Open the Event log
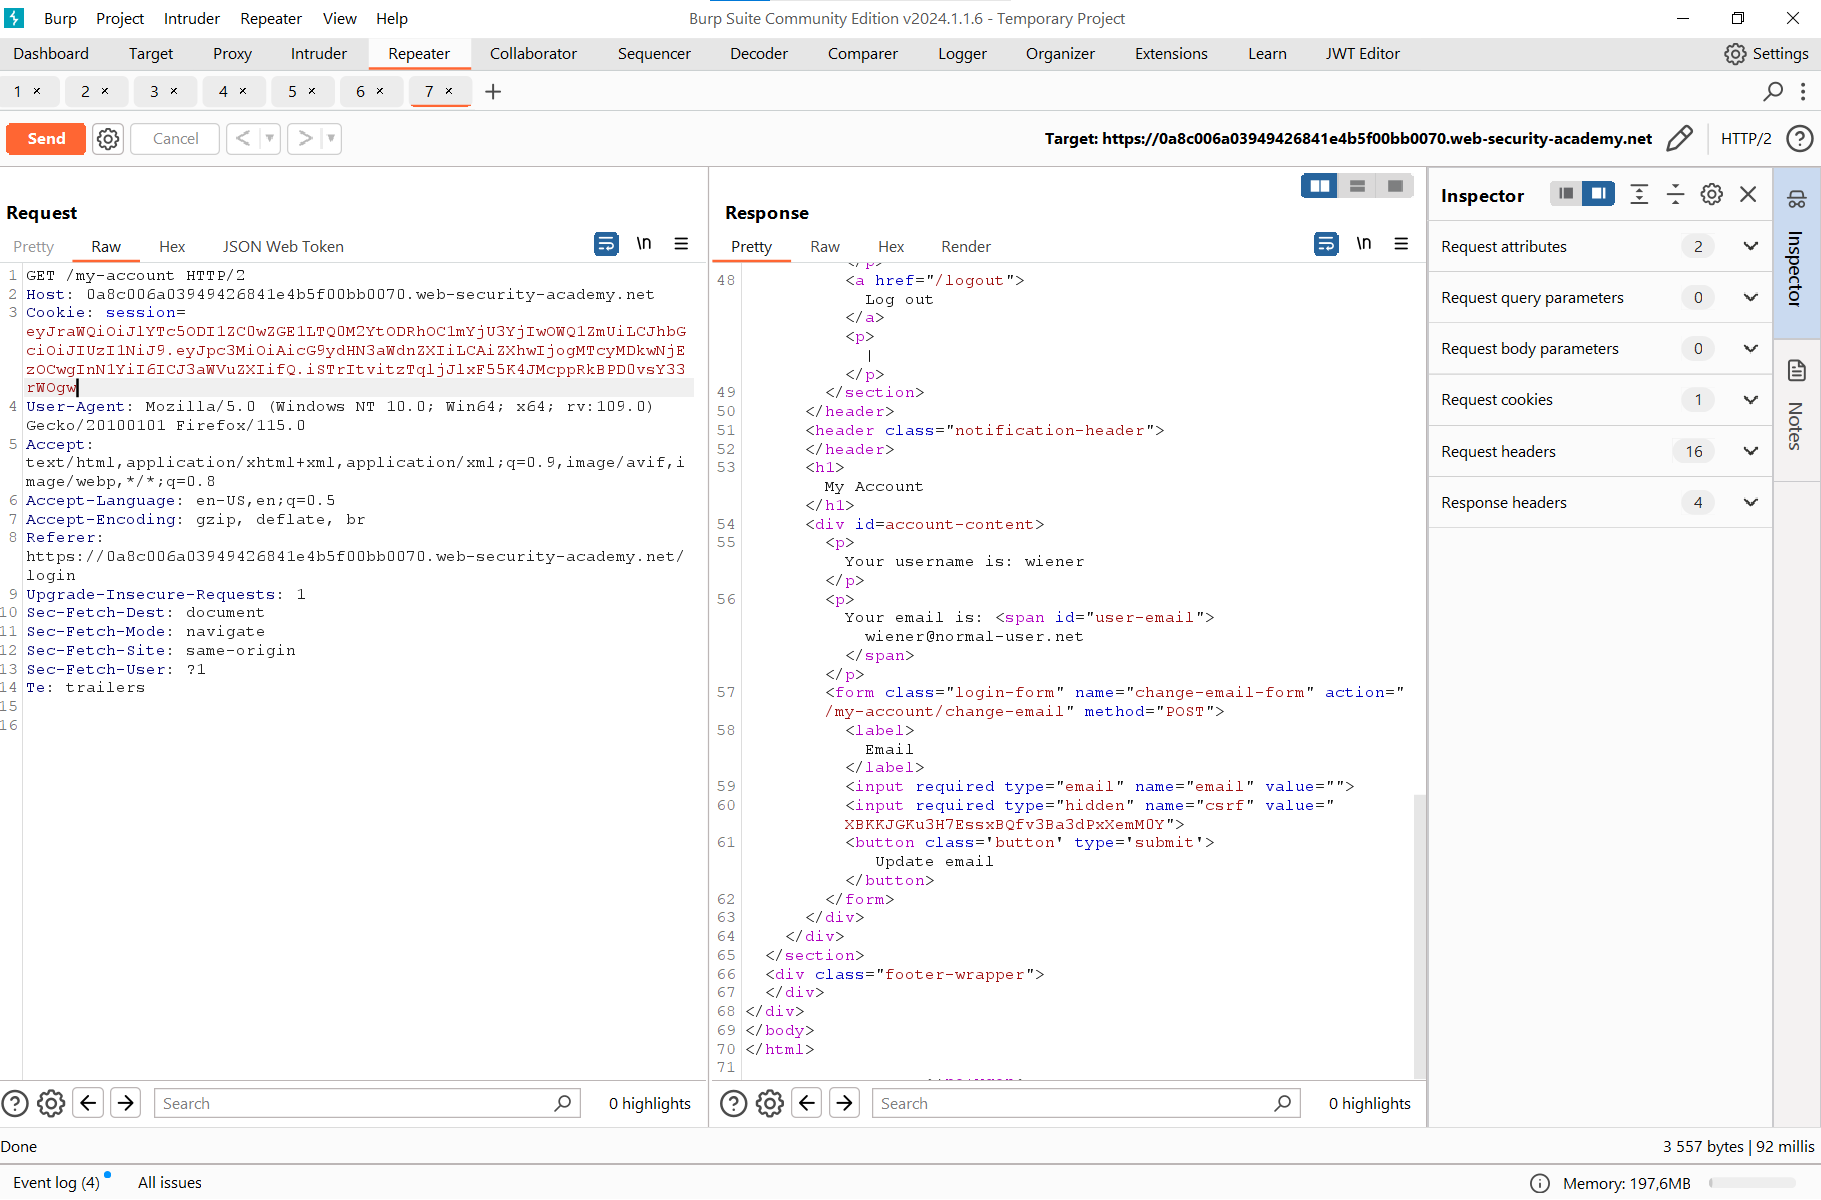 tap(56, 1183)
